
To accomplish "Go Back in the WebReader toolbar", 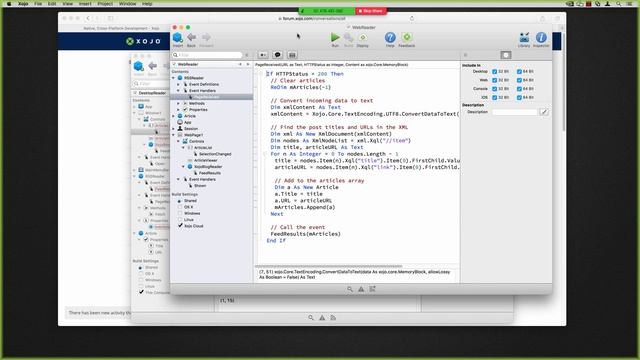I will (x=191, y=38).
